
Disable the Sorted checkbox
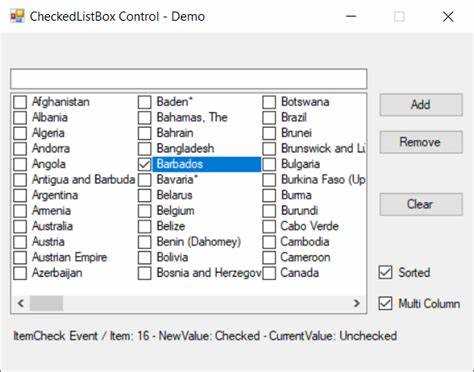[x=385, y=272]
